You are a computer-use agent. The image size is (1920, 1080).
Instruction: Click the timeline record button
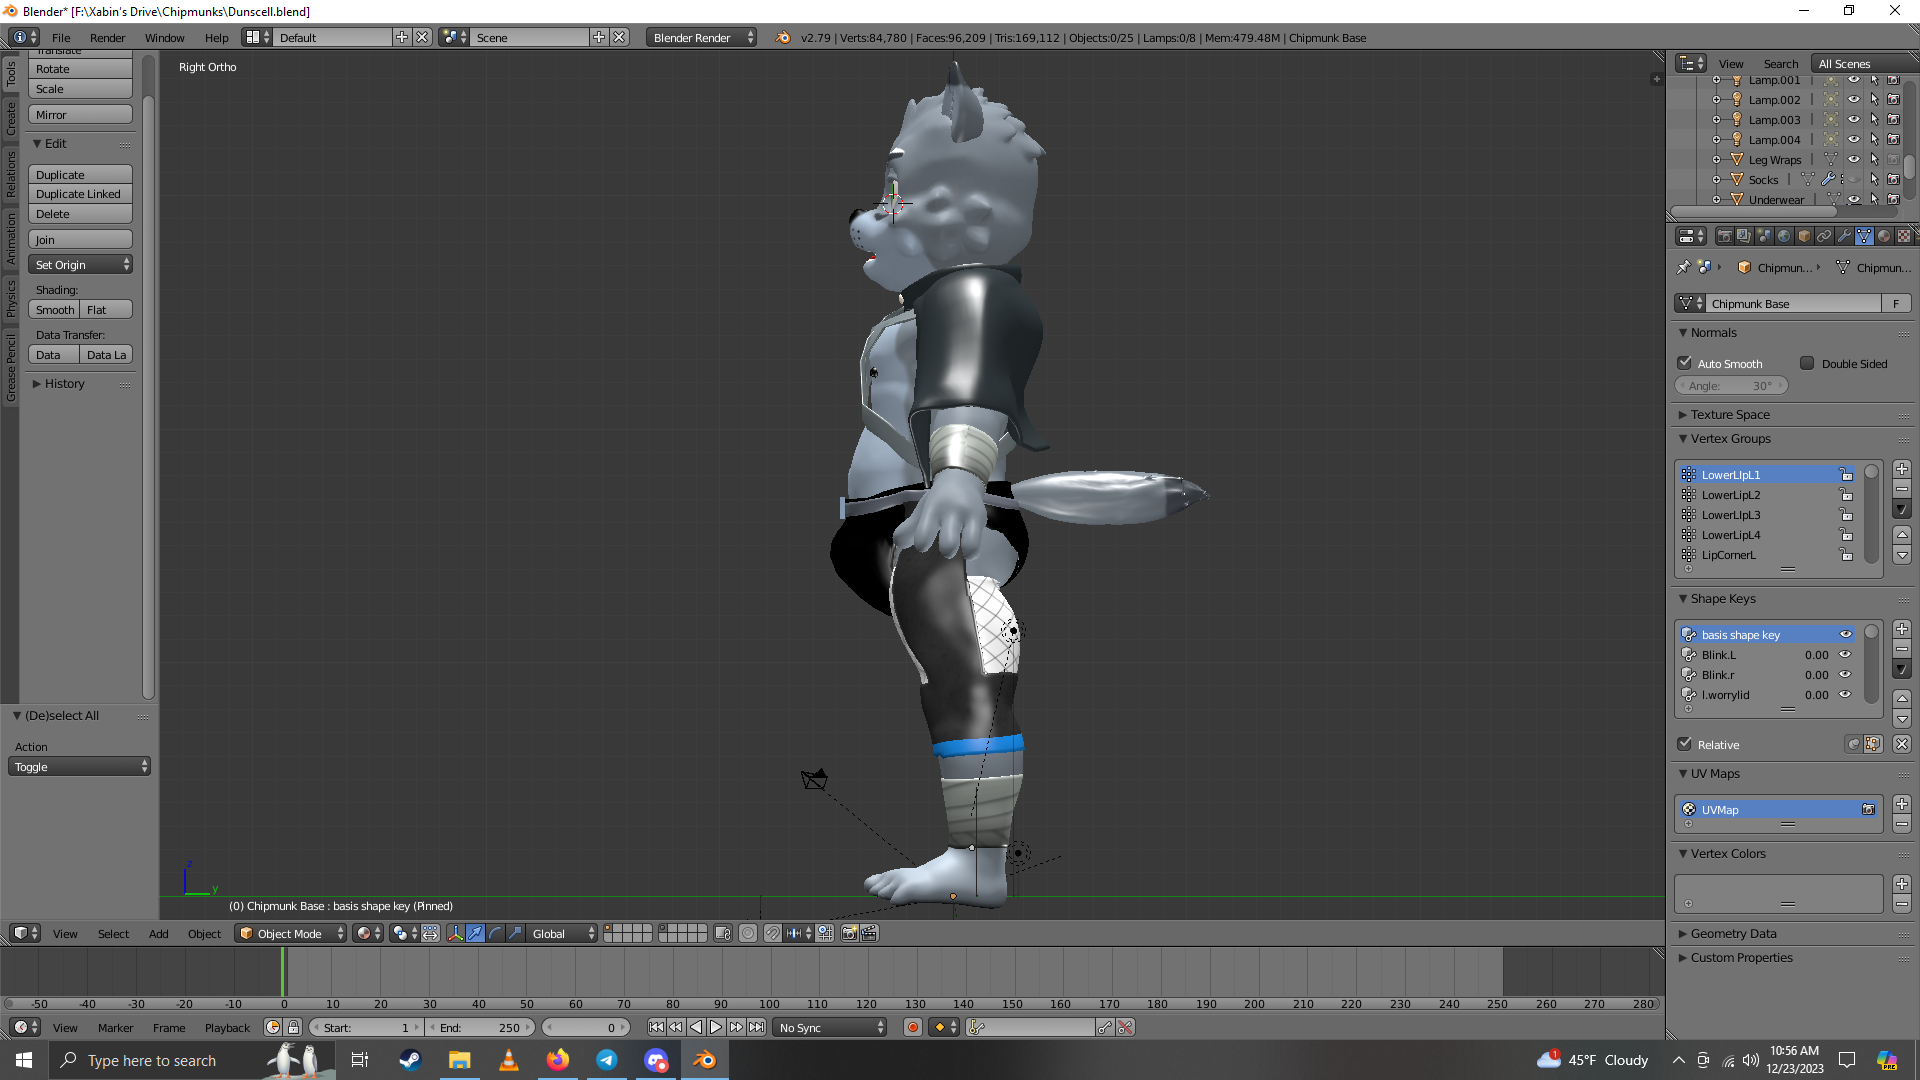coord(912,1027)
